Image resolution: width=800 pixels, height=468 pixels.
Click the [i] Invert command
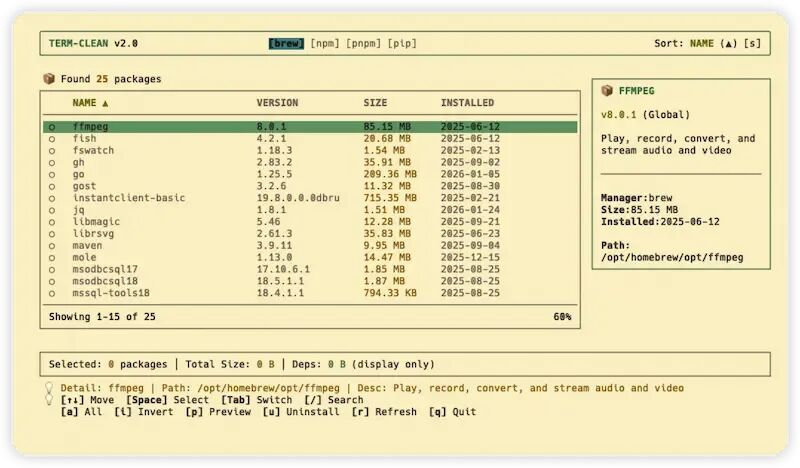tap(143, 411)
